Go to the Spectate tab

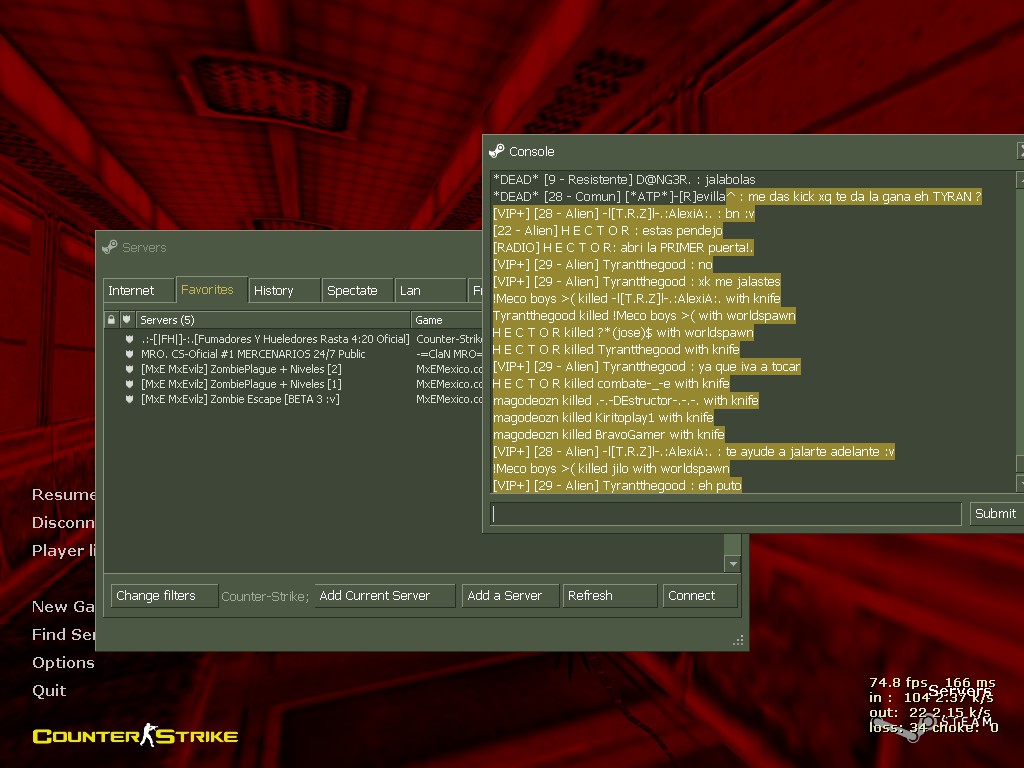357,291
